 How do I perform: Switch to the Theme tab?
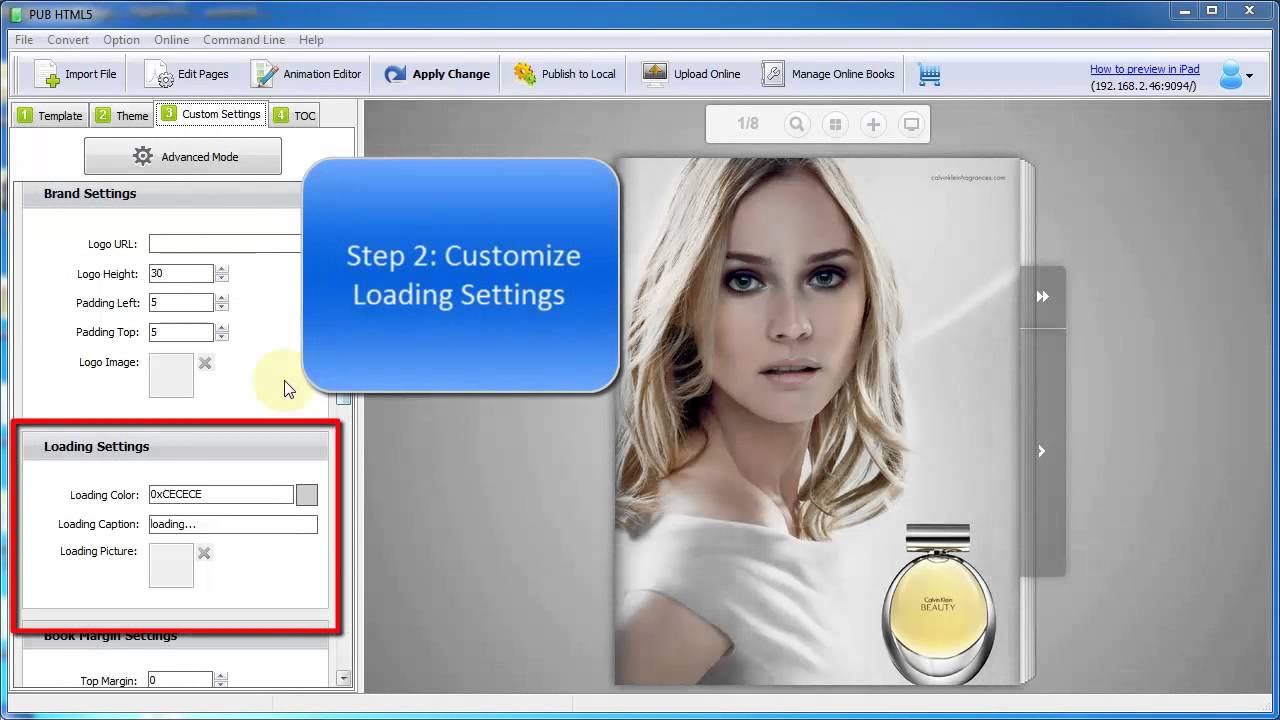(x=122, y=115)
